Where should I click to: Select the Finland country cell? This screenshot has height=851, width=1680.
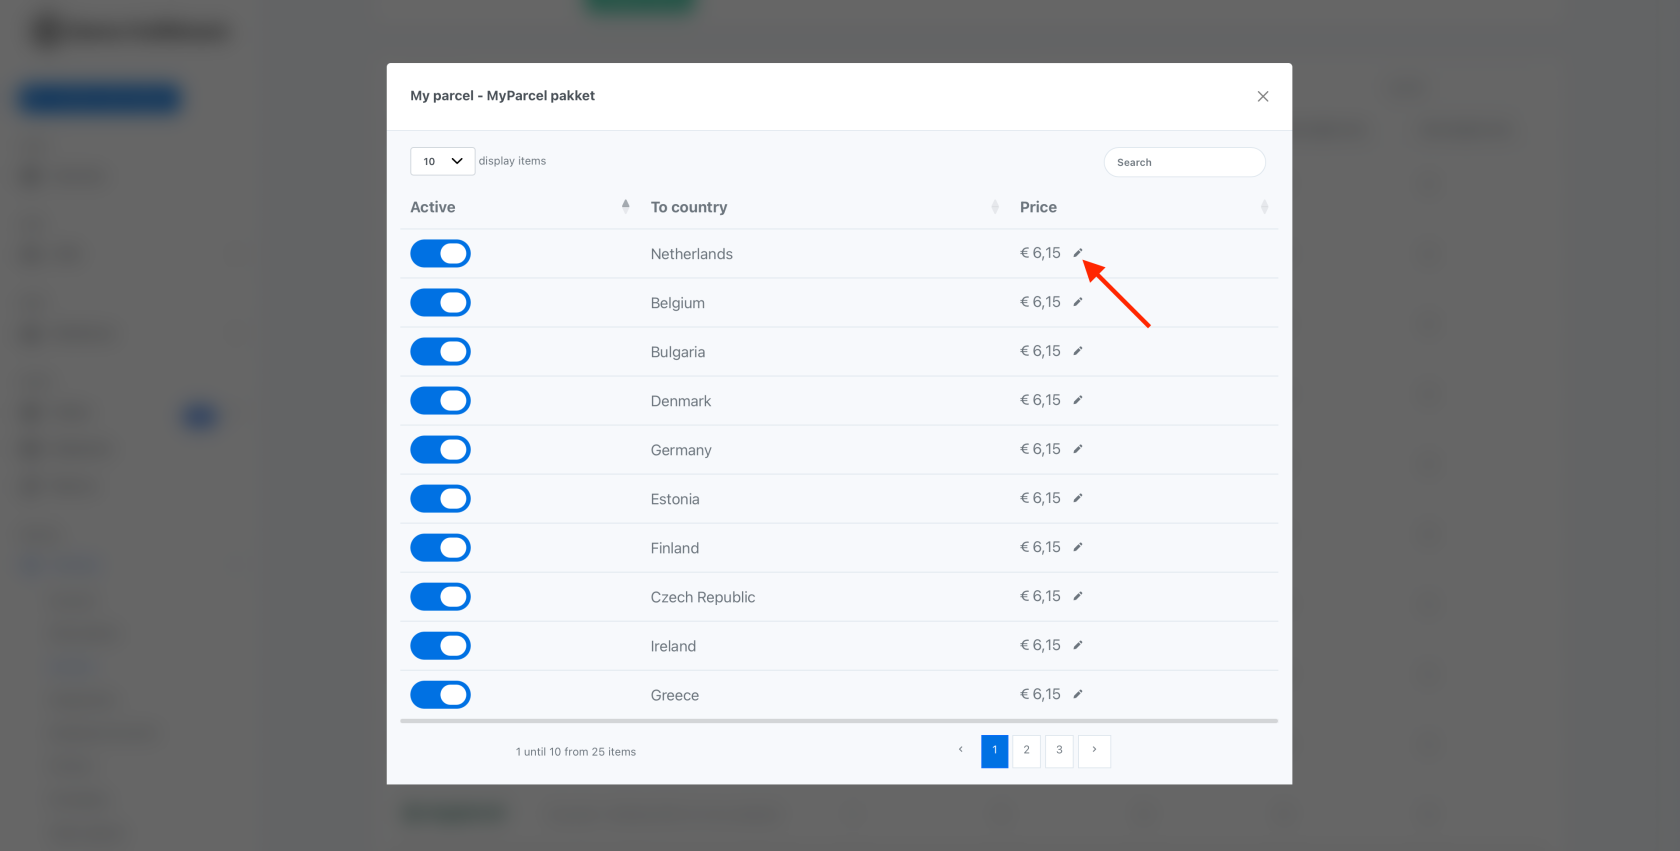[675, 548]
